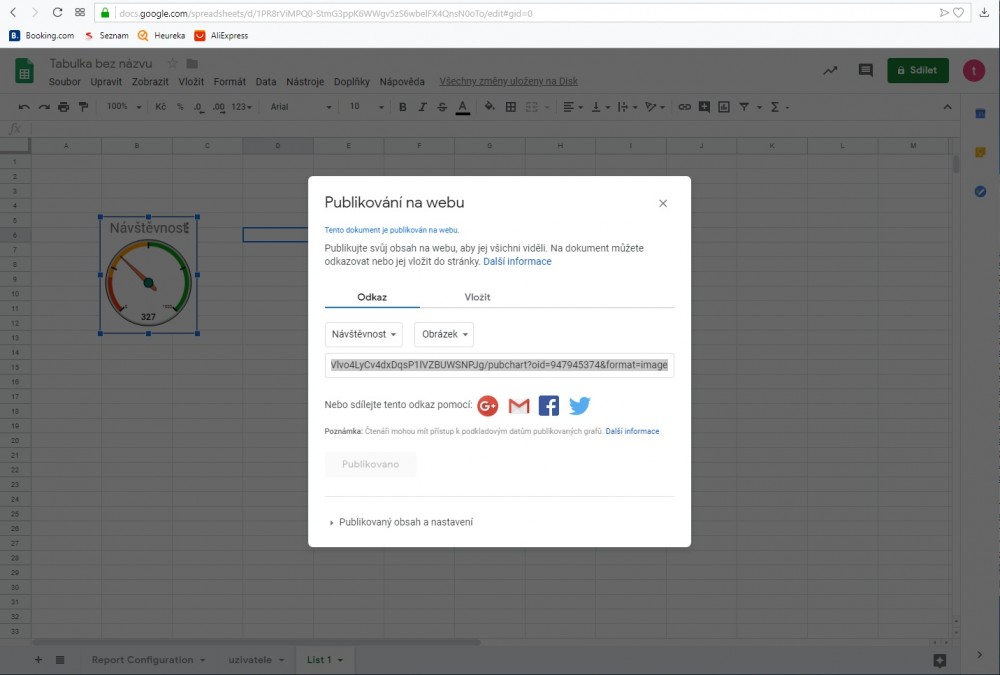Click the undo arrow icon
Viewport: 1000px width, 675px height.
point(24,107)
